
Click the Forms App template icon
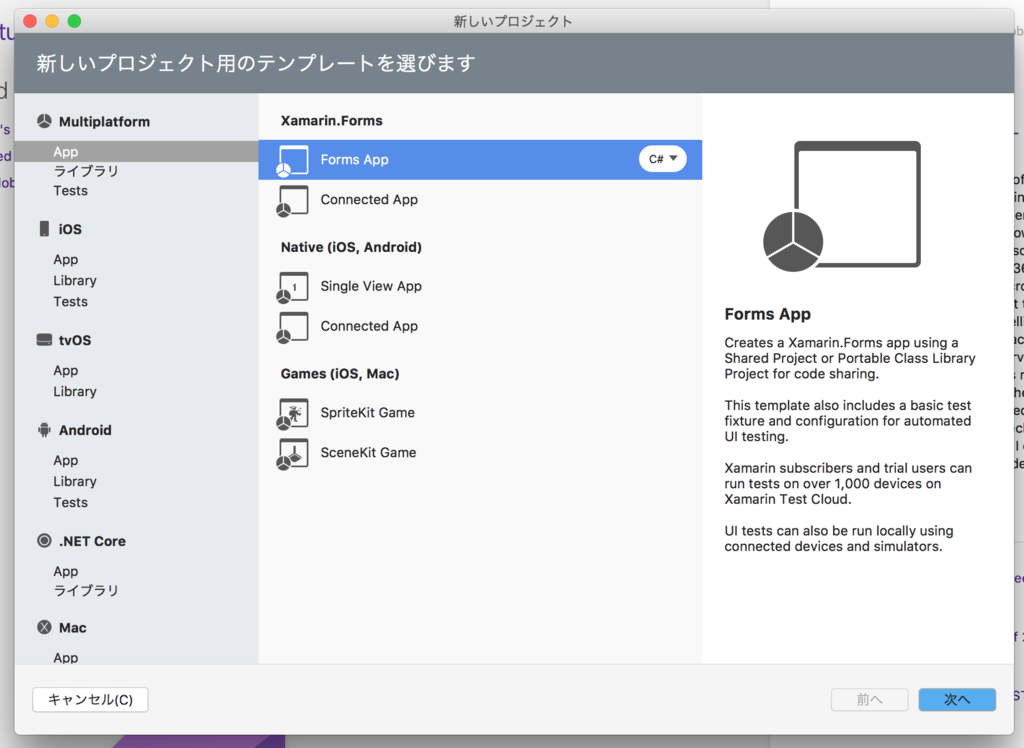point(293,161)
